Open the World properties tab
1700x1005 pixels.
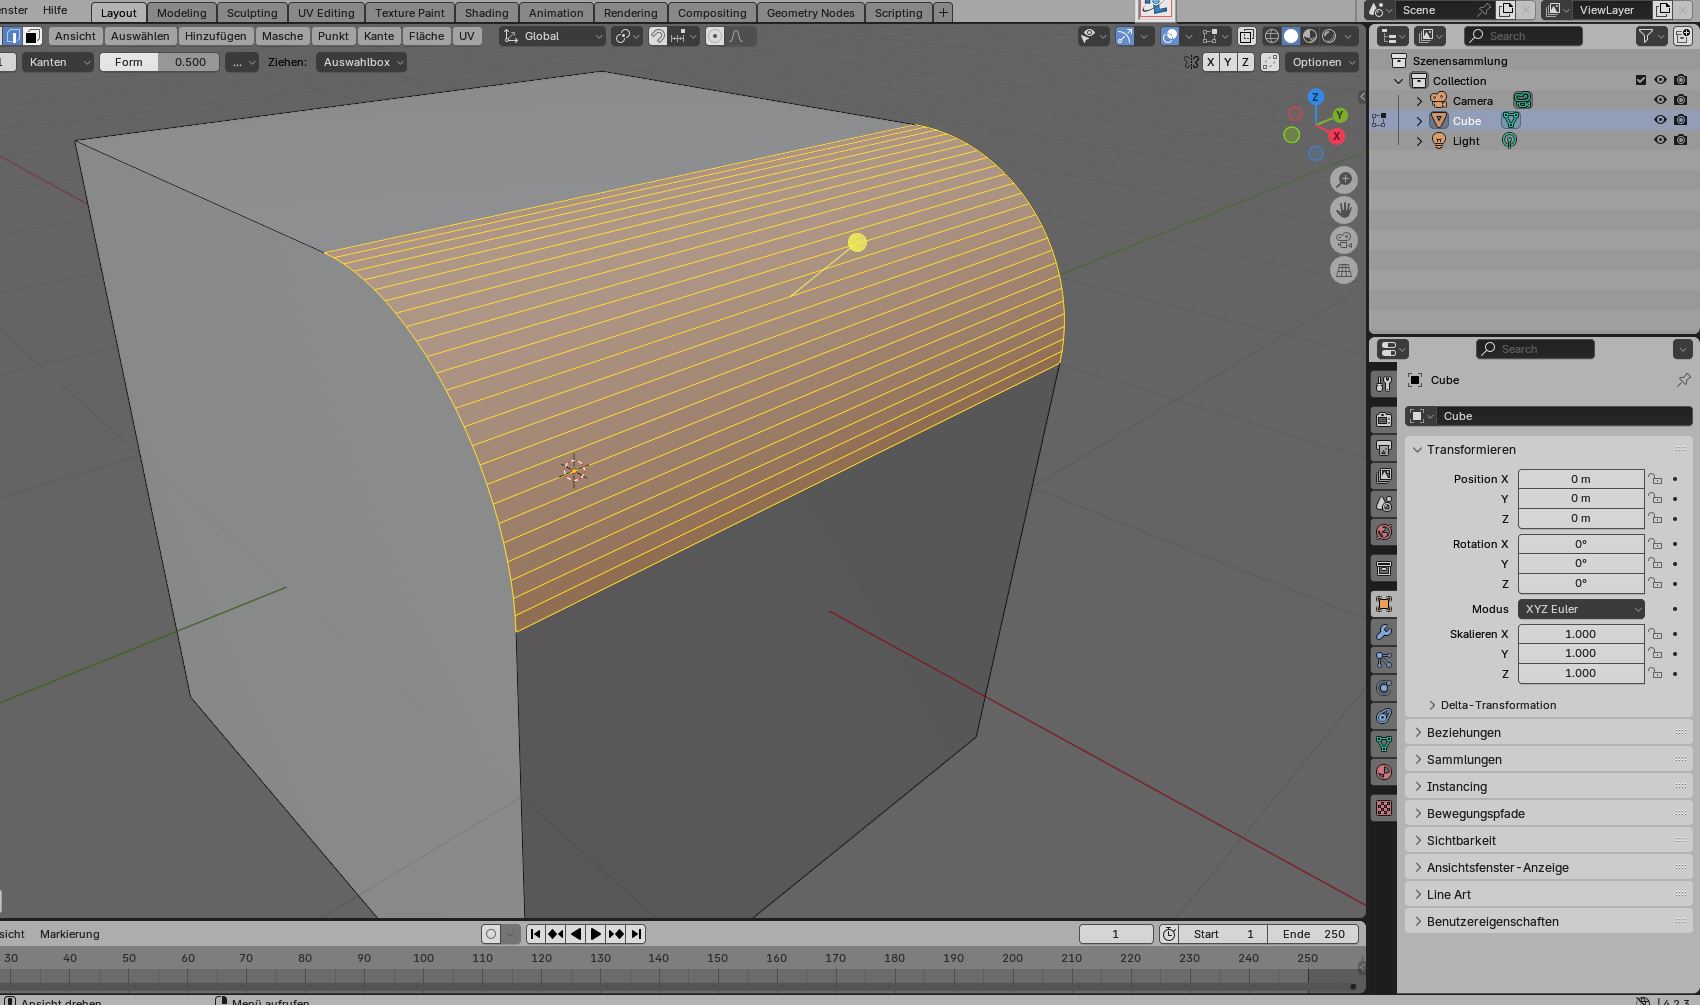click(1384, 532)
